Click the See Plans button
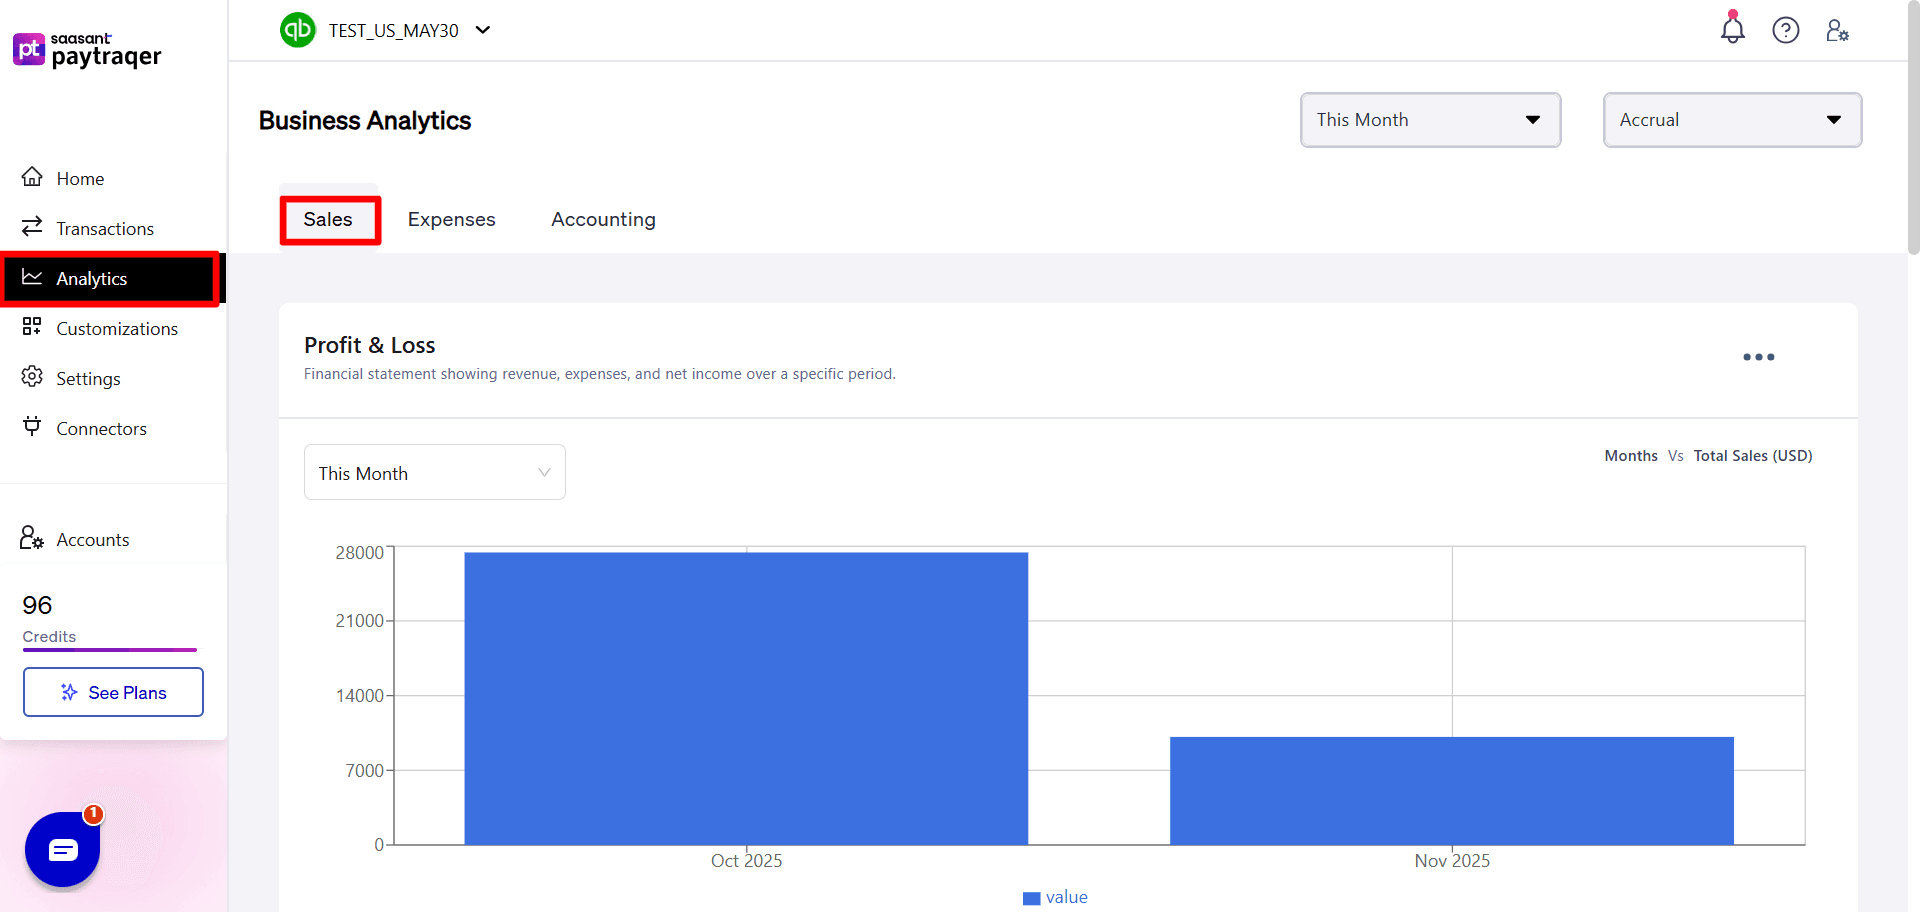 (113, 692)
